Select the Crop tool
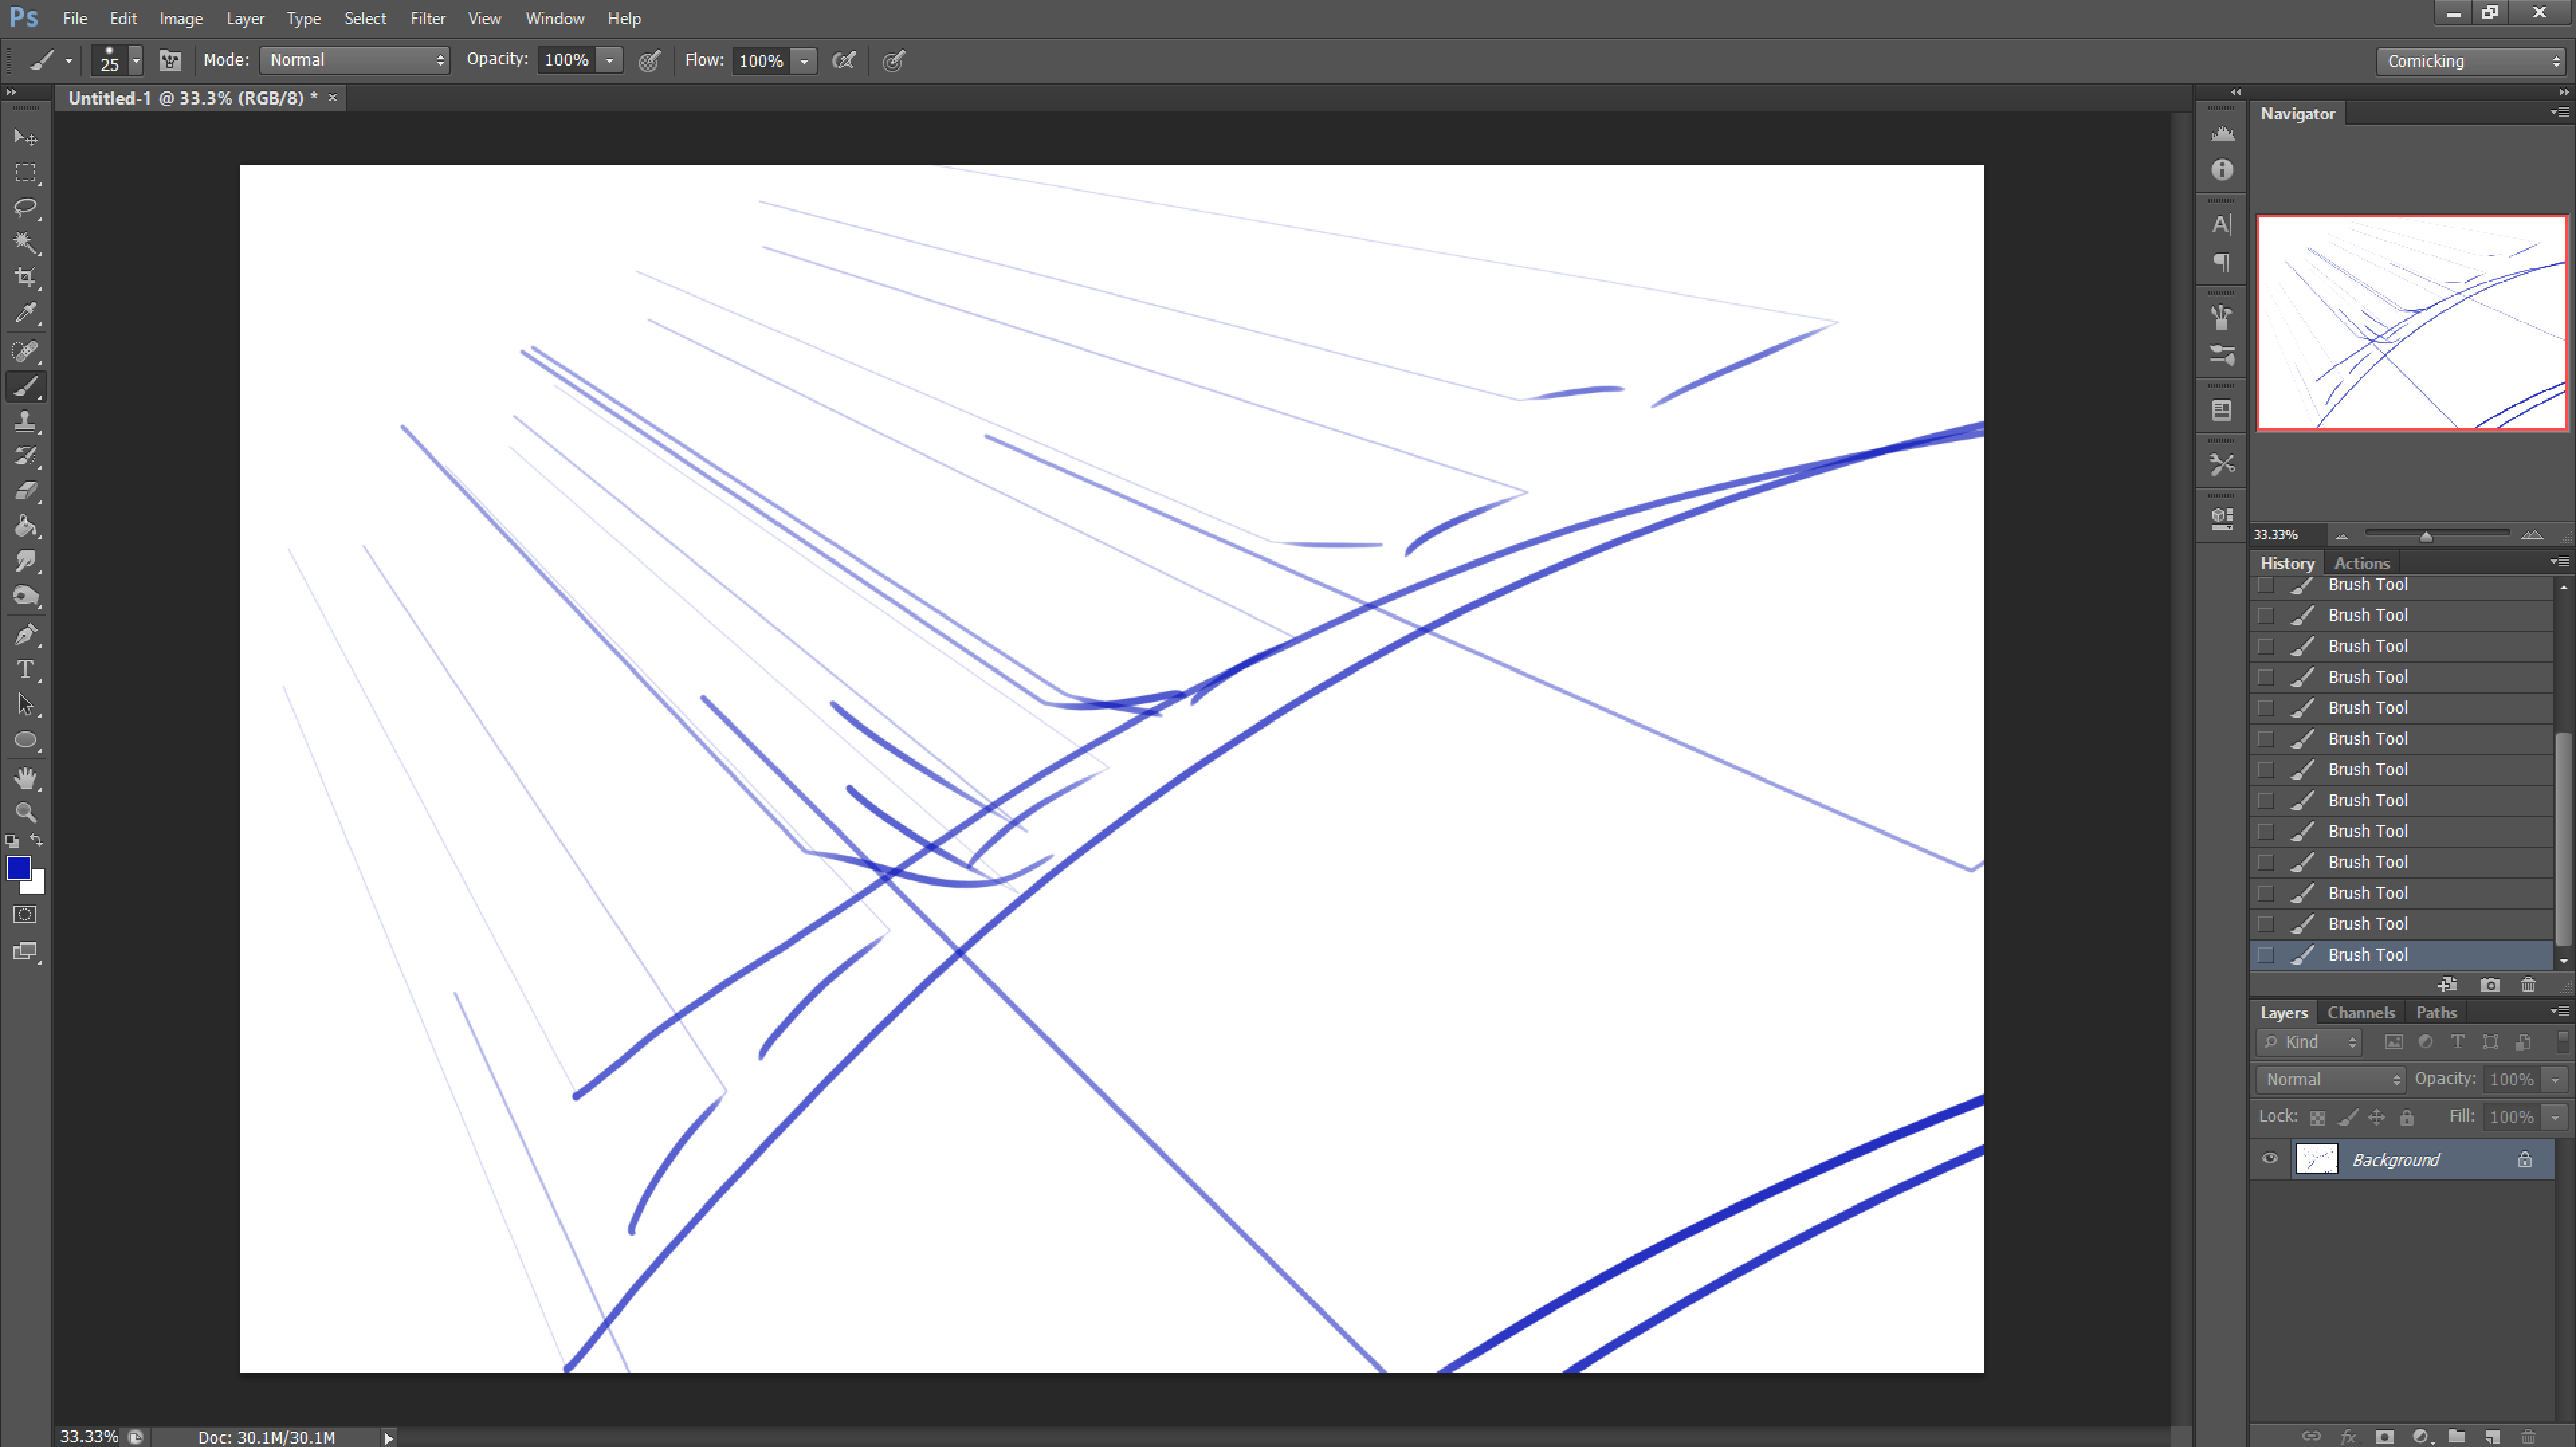The height and width of the screenshot is (1447, 2576). point(26,278)
